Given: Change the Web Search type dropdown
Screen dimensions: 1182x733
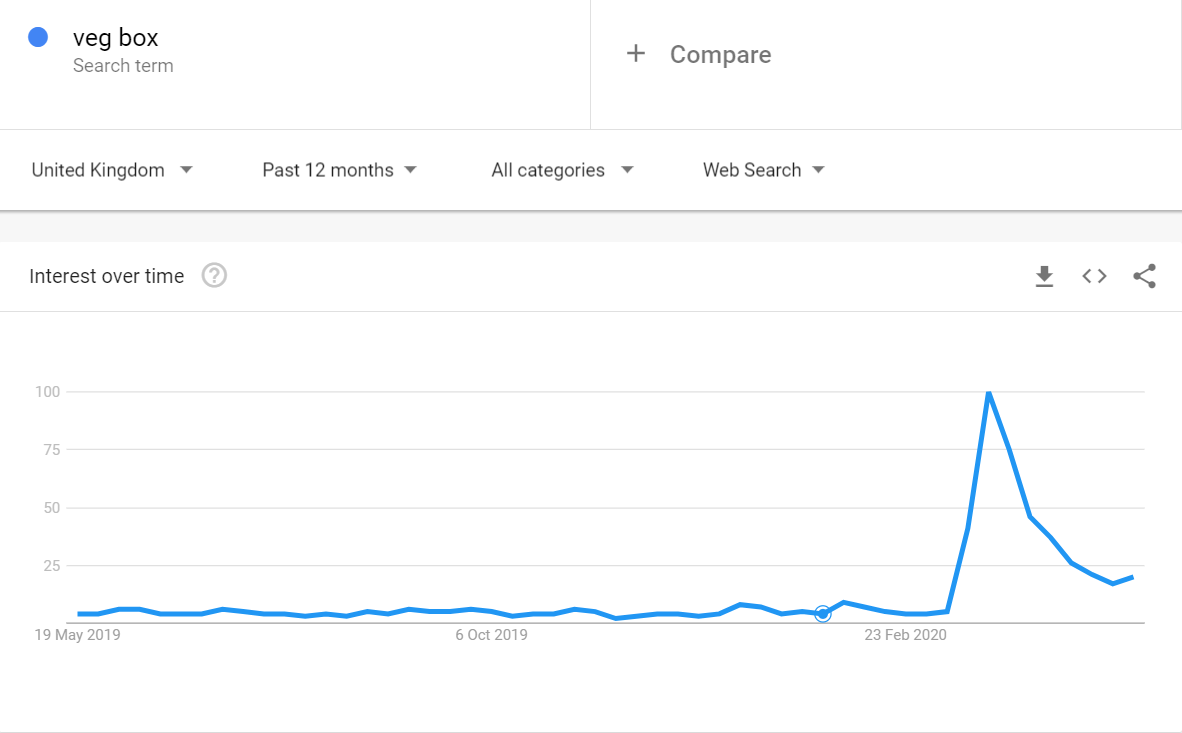Looking at the screenshot, I should pos(763,170).
